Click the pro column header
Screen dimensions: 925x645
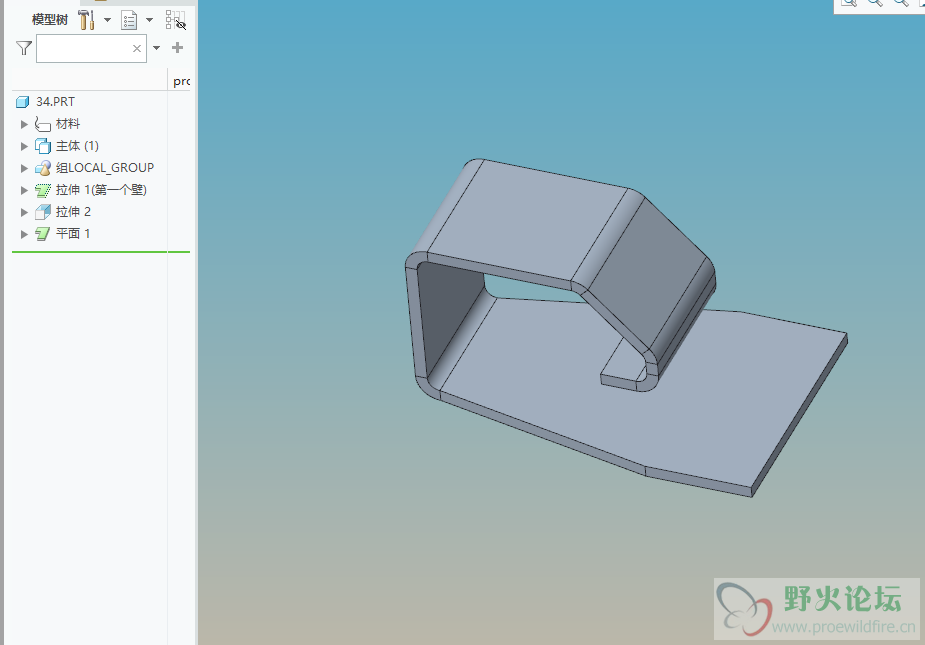click(x=182, y=81)
